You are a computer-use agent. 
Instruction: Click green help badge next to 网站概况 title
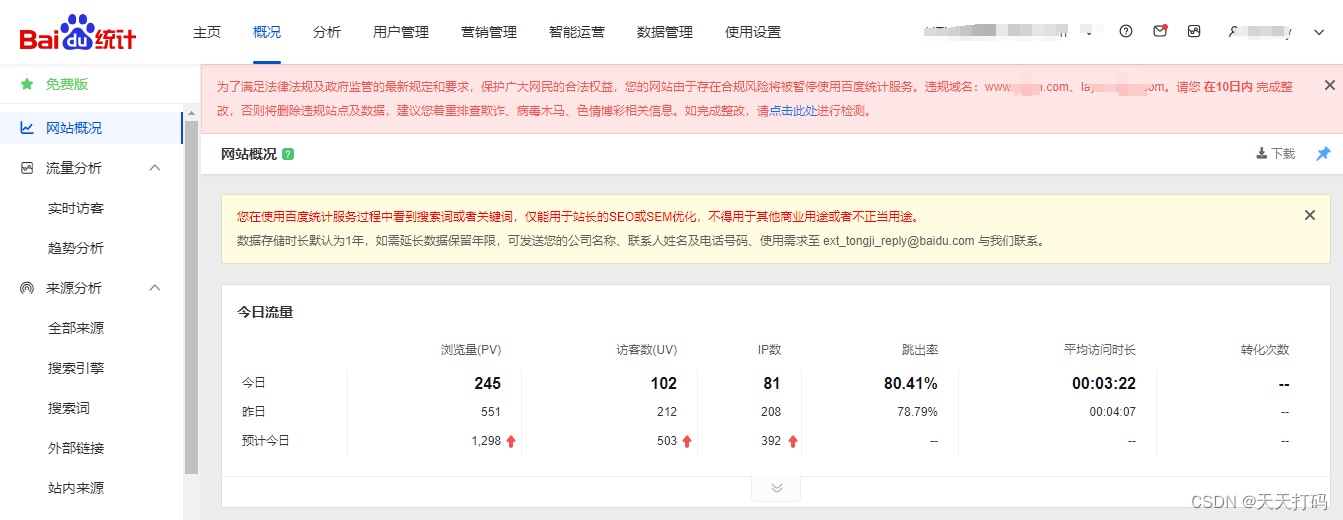[288, 154]
